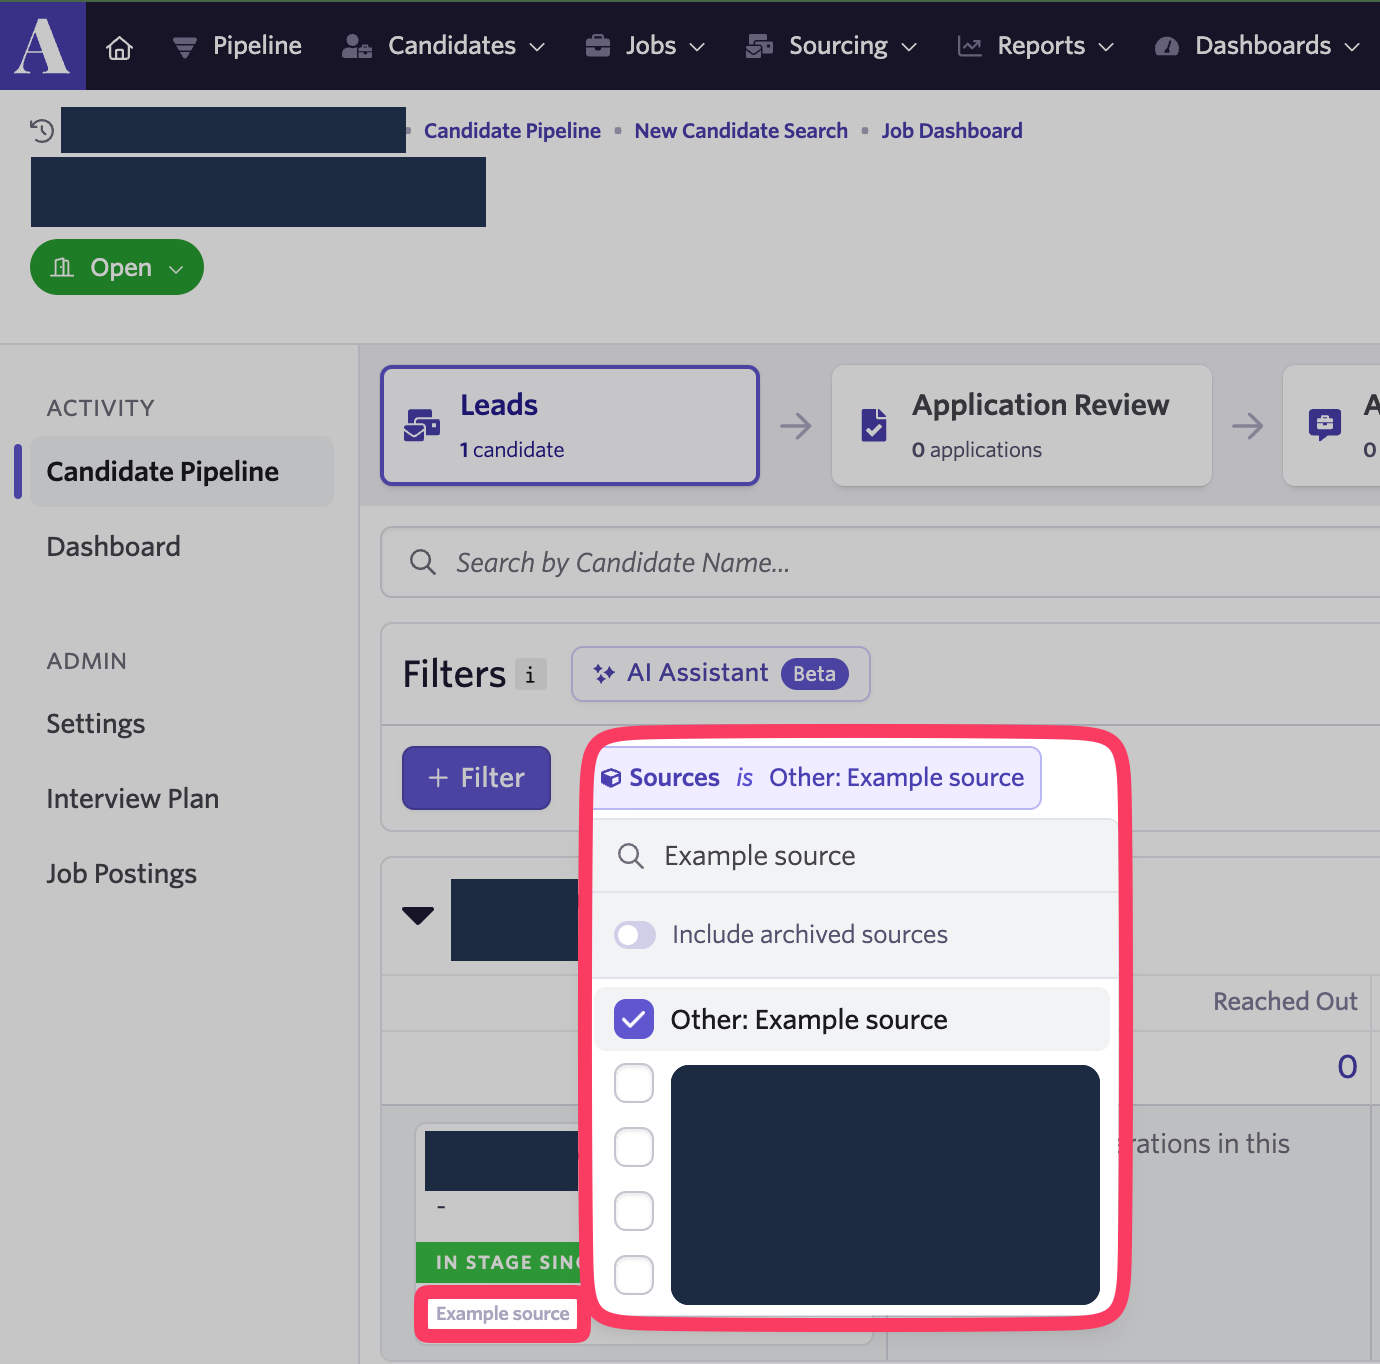
Task: Click the Filters info icon
Action: click(530, 675)
